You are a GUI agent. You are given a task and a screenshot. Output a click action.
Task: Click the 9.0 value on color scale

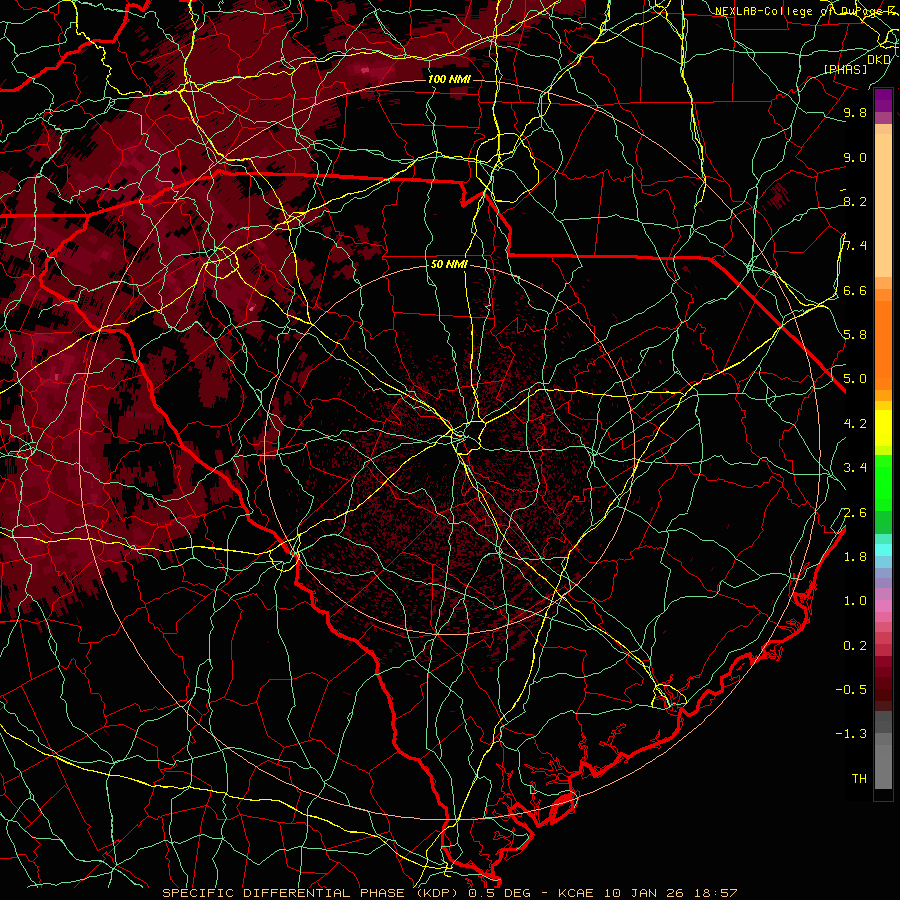pos(855,157)
